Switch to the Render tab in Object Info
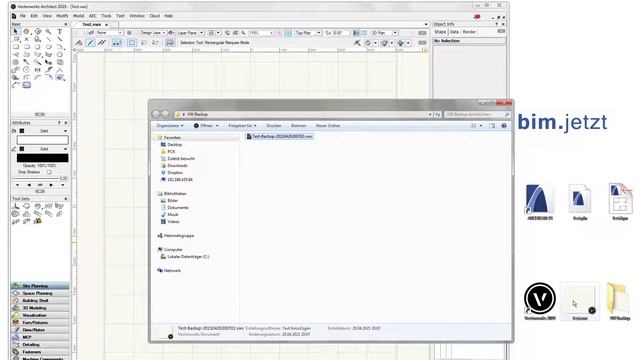Screen dimensions: 640x360 [469, 32]
